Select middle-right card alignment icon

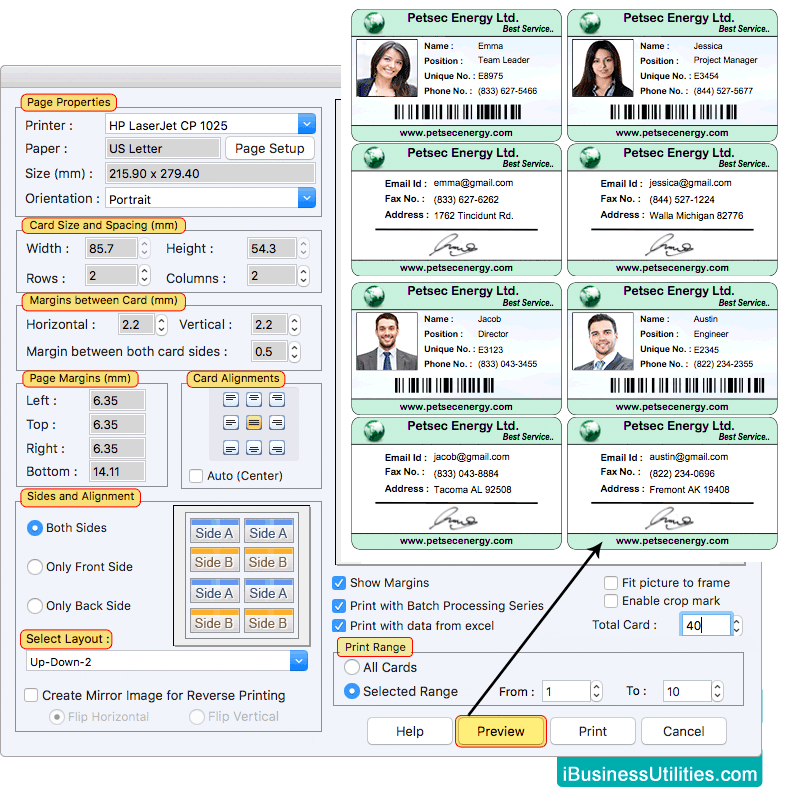[x=277, y=423]
